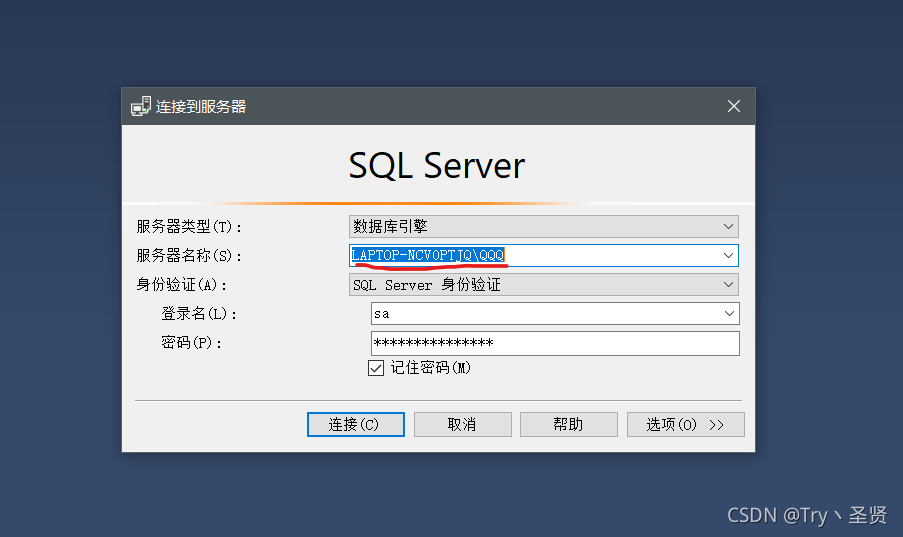The width and height of the screenshot is (903, 537).
Task: Open the 服务器类型 dropdown arrow
Action: coord(728,226)
